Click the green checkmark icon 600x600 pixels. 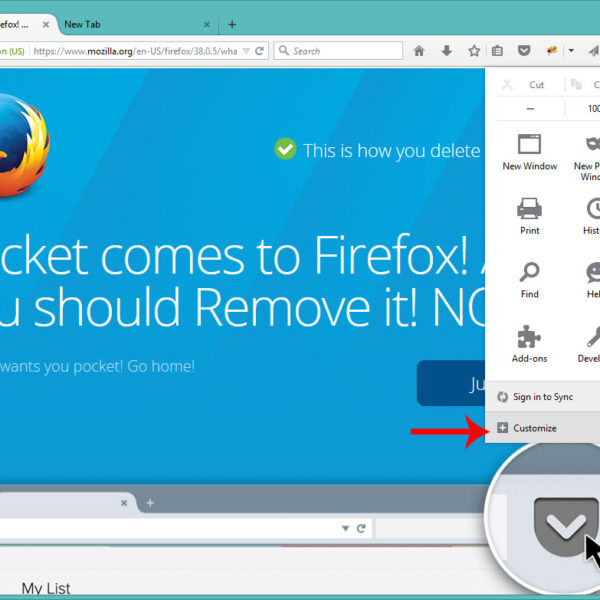click(x=285, y=148)
